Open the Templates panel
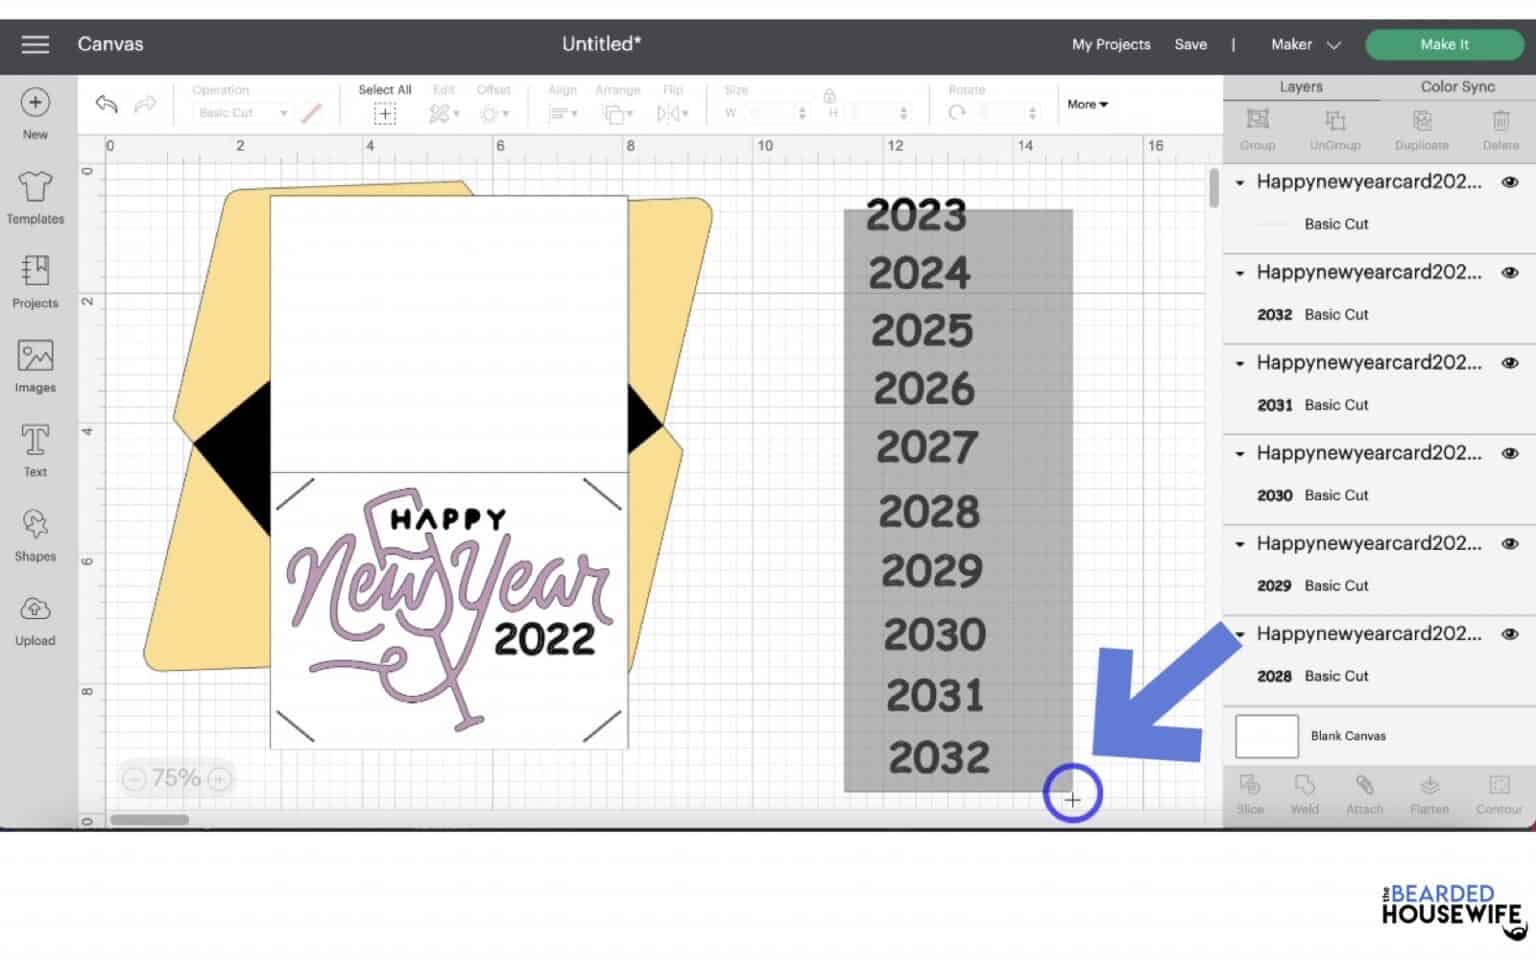 tap(35, 196)
